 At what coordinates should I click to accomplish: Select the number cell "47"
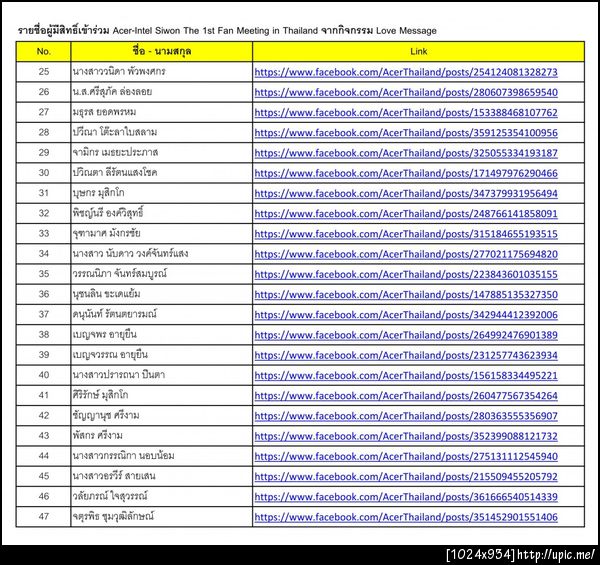(x=44, y=517)
